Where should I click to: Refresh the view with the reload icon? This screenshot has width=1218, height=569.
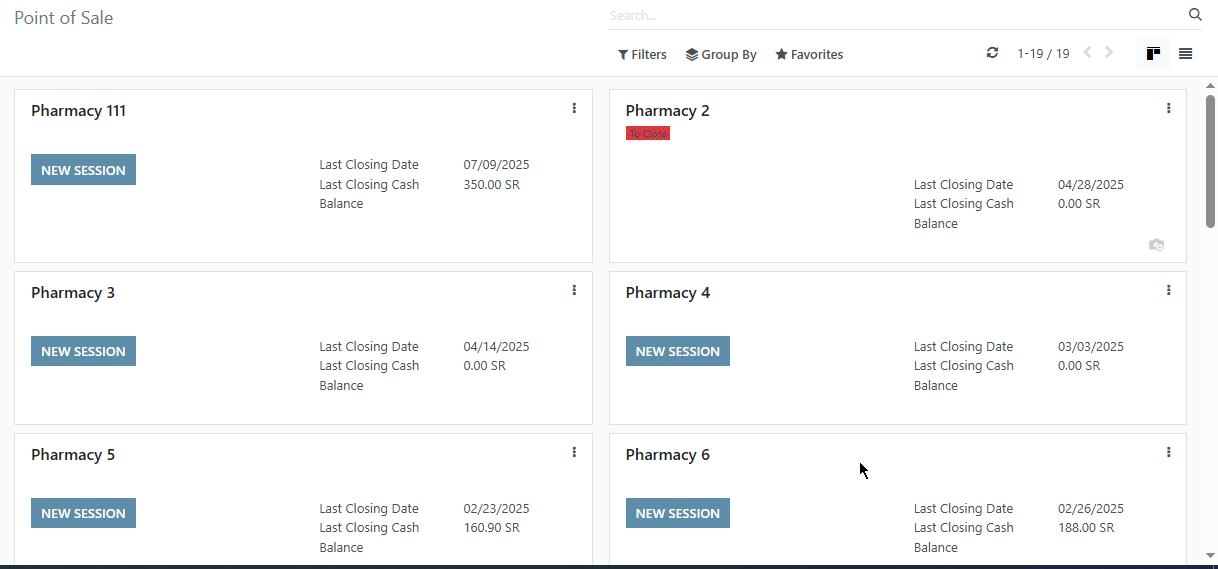pos(992,53)
